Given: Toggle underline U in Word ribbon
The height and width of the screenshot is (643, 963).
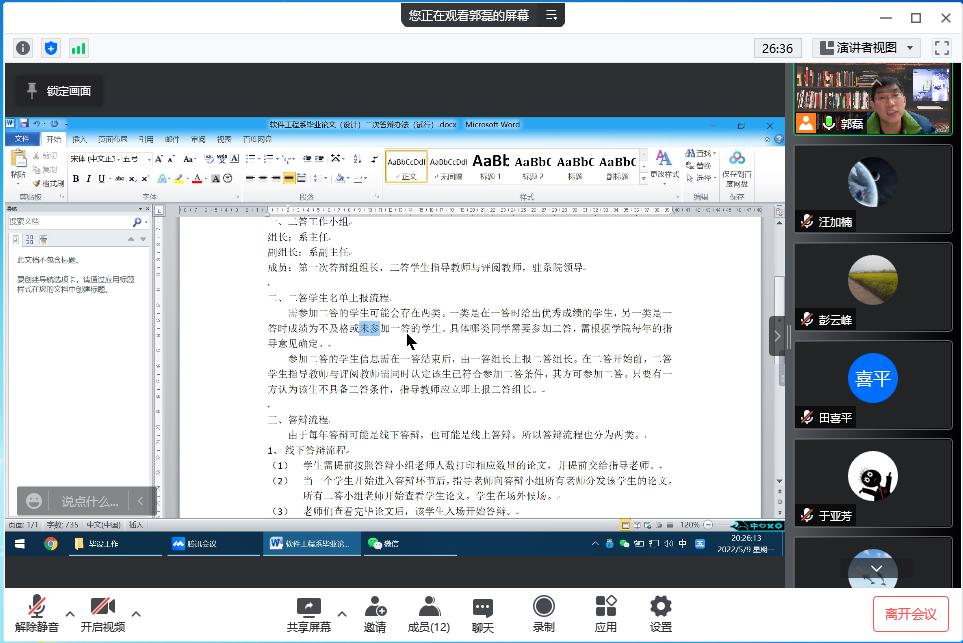Looking at the screenshot, I should [x=101, y=179].
